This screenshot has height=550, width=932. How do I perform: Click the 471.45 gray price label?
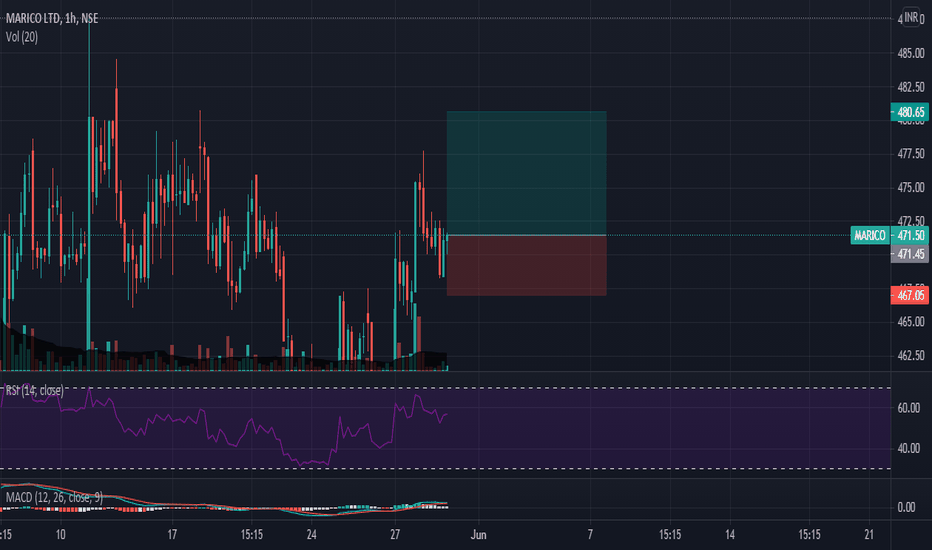pyautogui.click(x=909, y=254)
